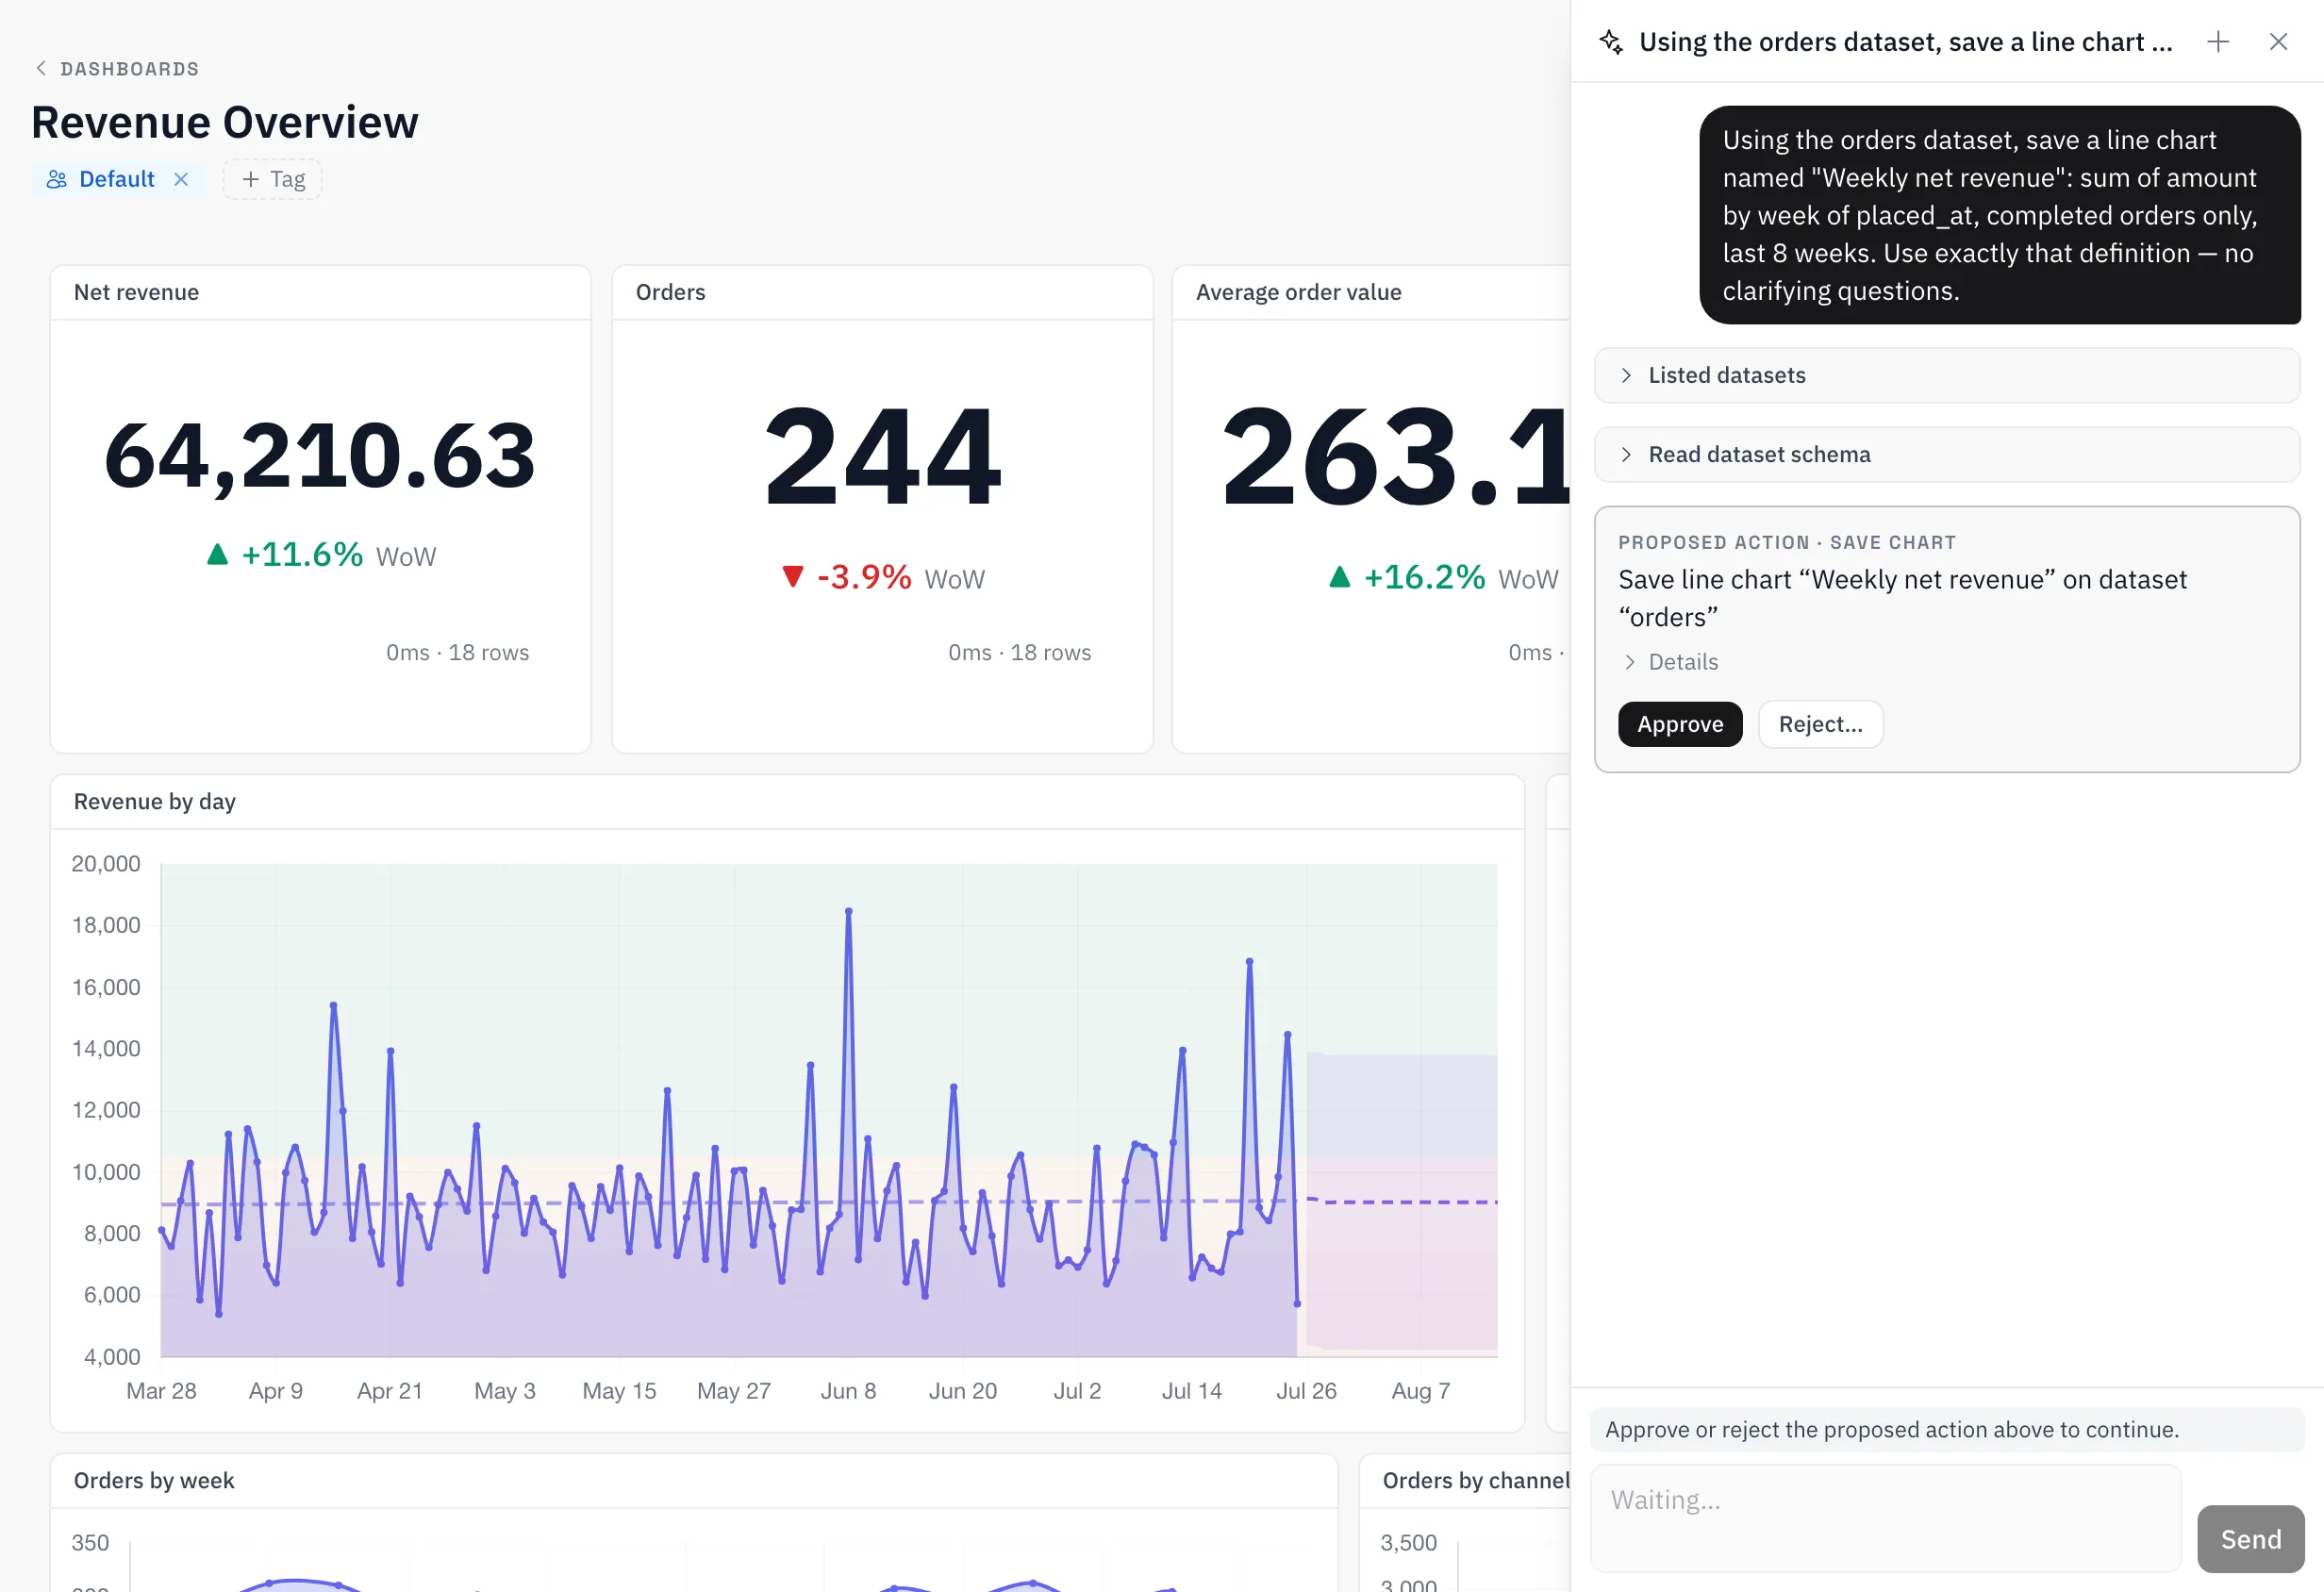The height and width of the screenshot is (1592, 2324).
Task: Click the 64,210.63 net revenue value
Action: [320, 456]
